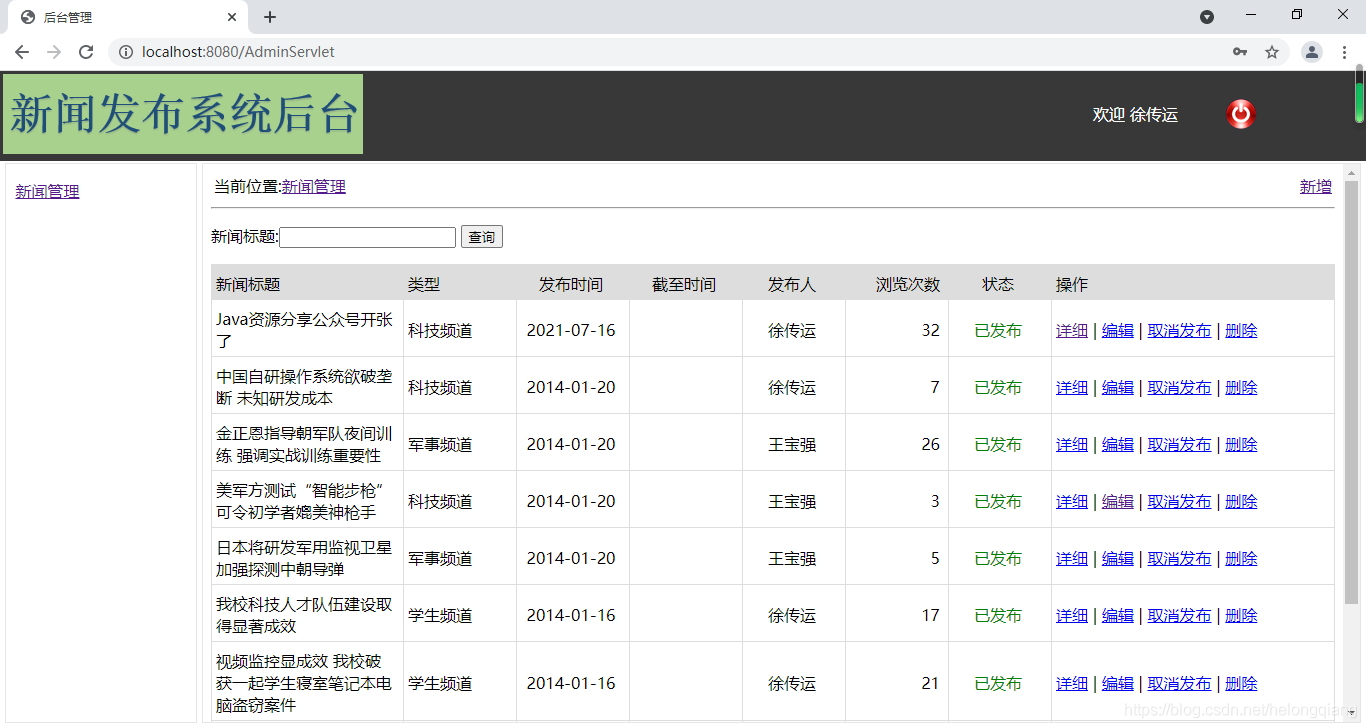Click the red logout power icon
This screenshot has height=728, width=1366.
(1240, 114)
